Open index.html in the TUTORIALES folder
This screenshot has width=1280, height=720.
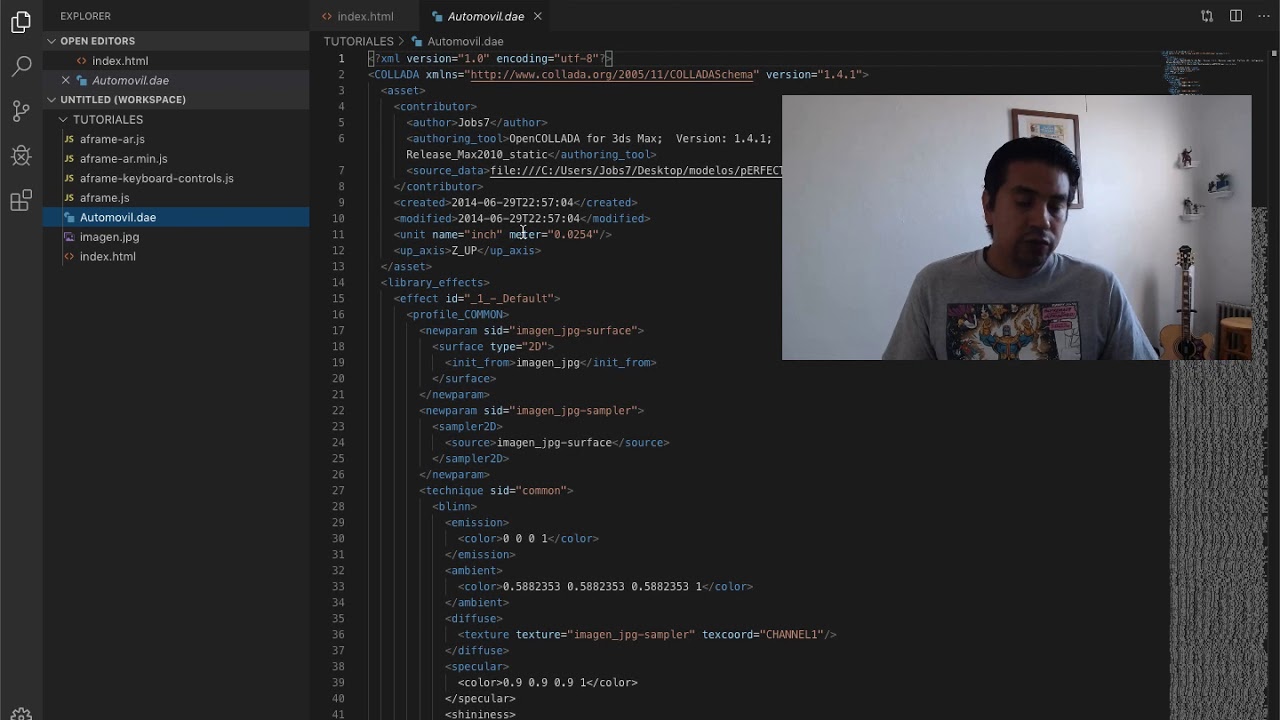click(x=107, y=256)
